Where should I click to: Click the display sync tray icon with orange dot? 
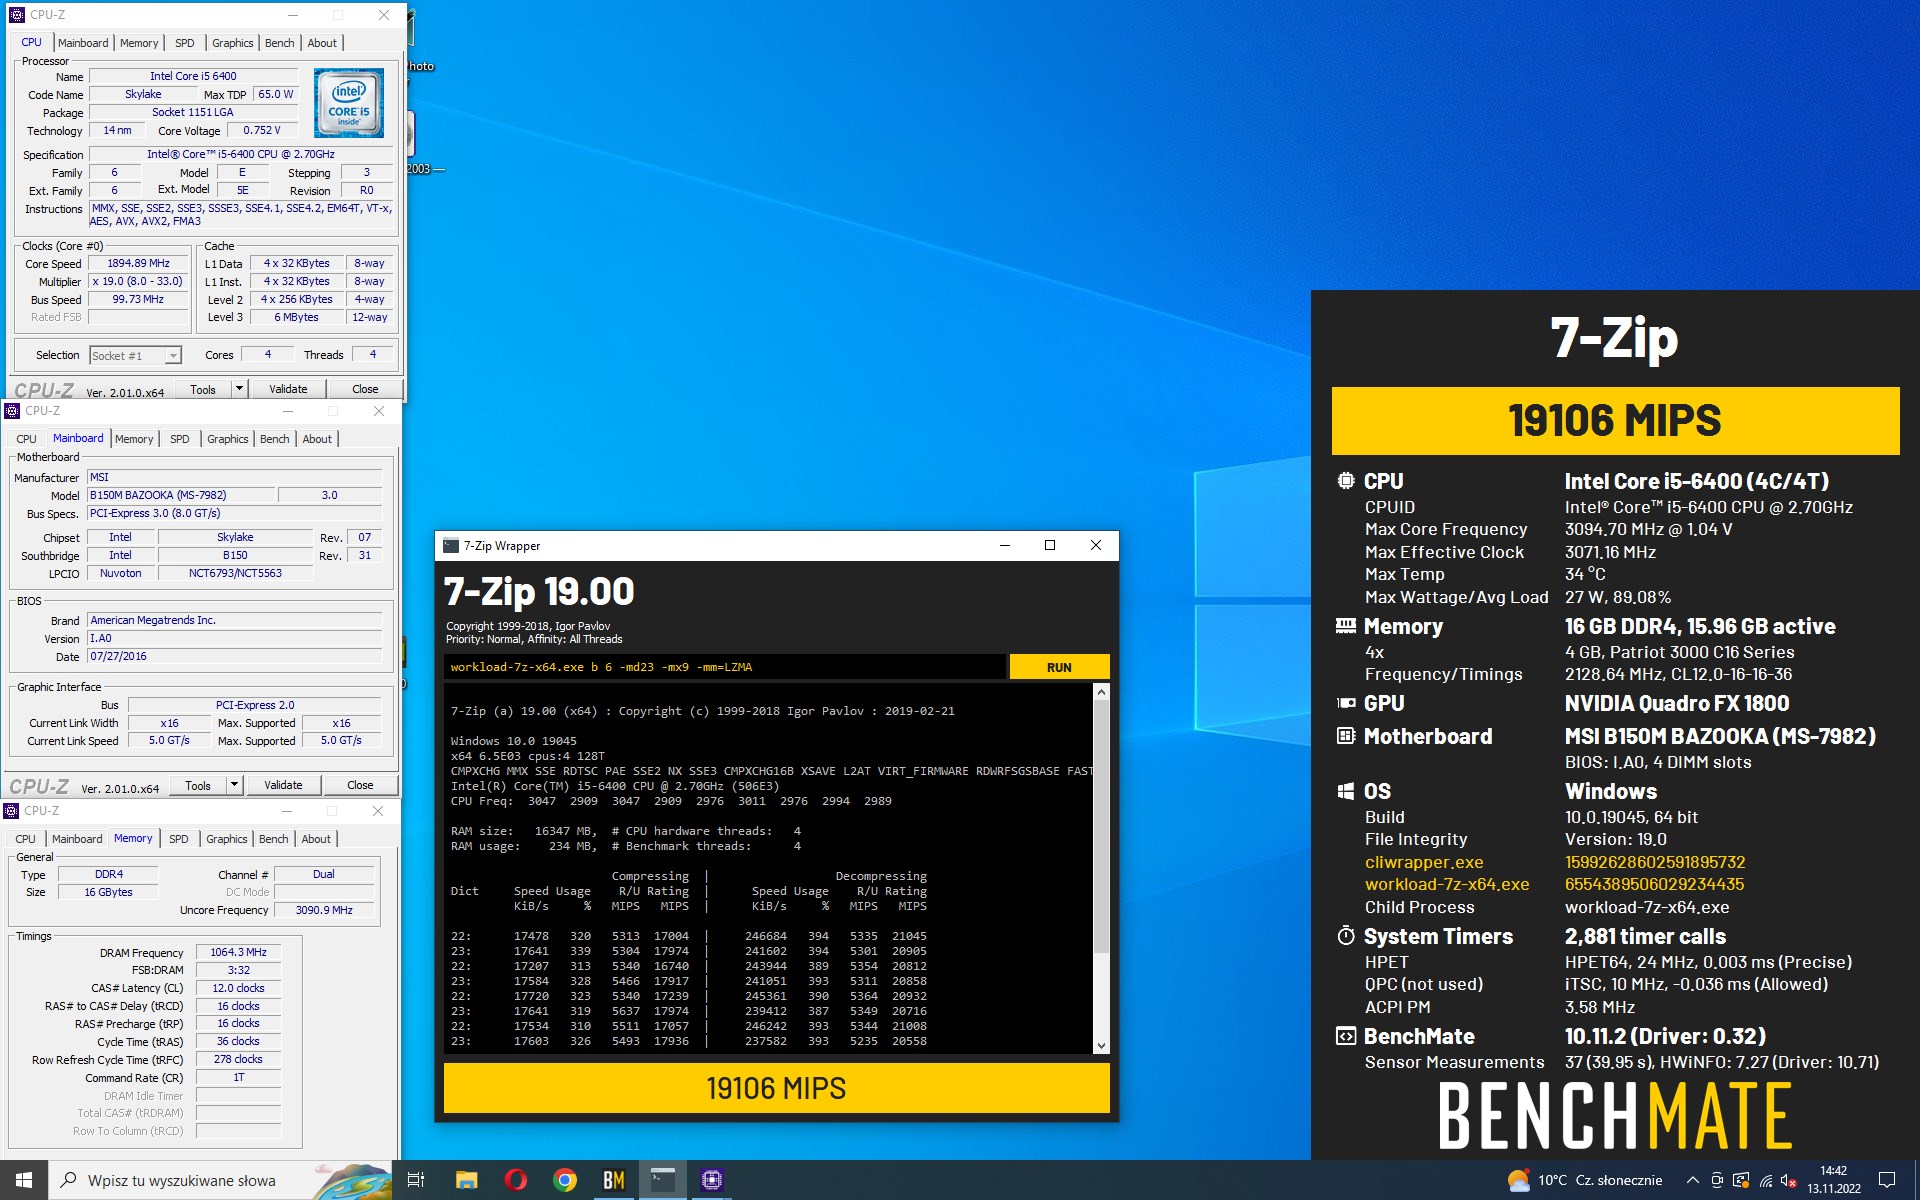(1741, 1180)
